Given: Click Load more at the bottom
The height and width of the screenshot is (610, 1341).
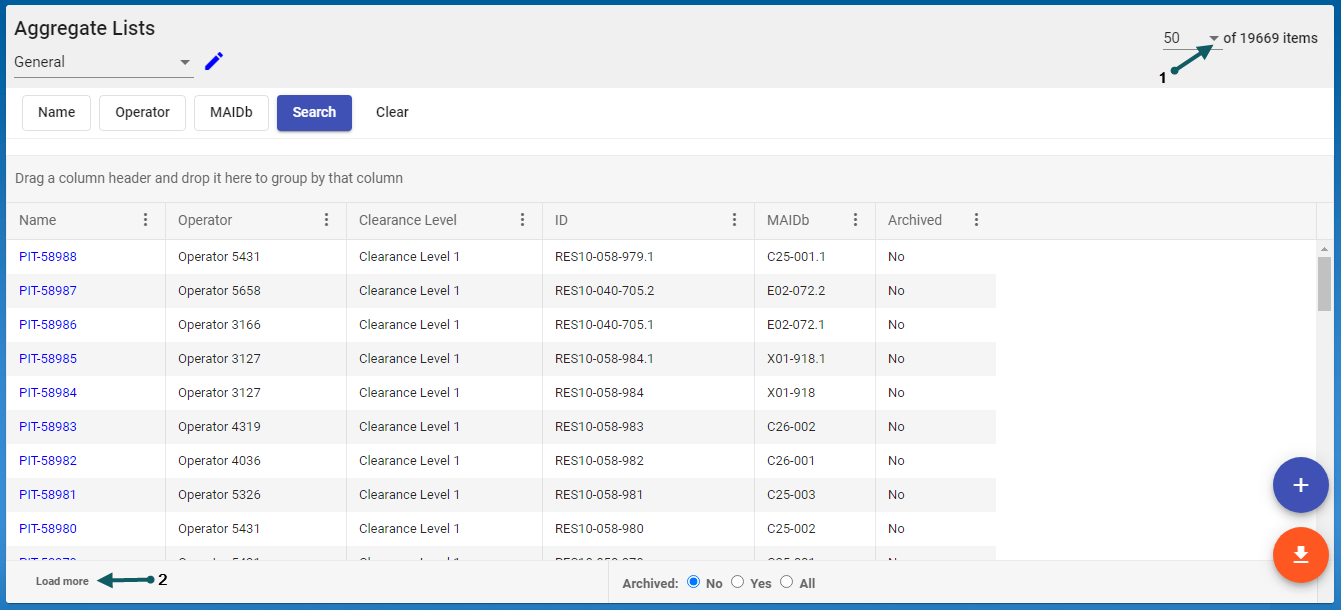Looking at the screenshot, I should (x=62, y=581).
